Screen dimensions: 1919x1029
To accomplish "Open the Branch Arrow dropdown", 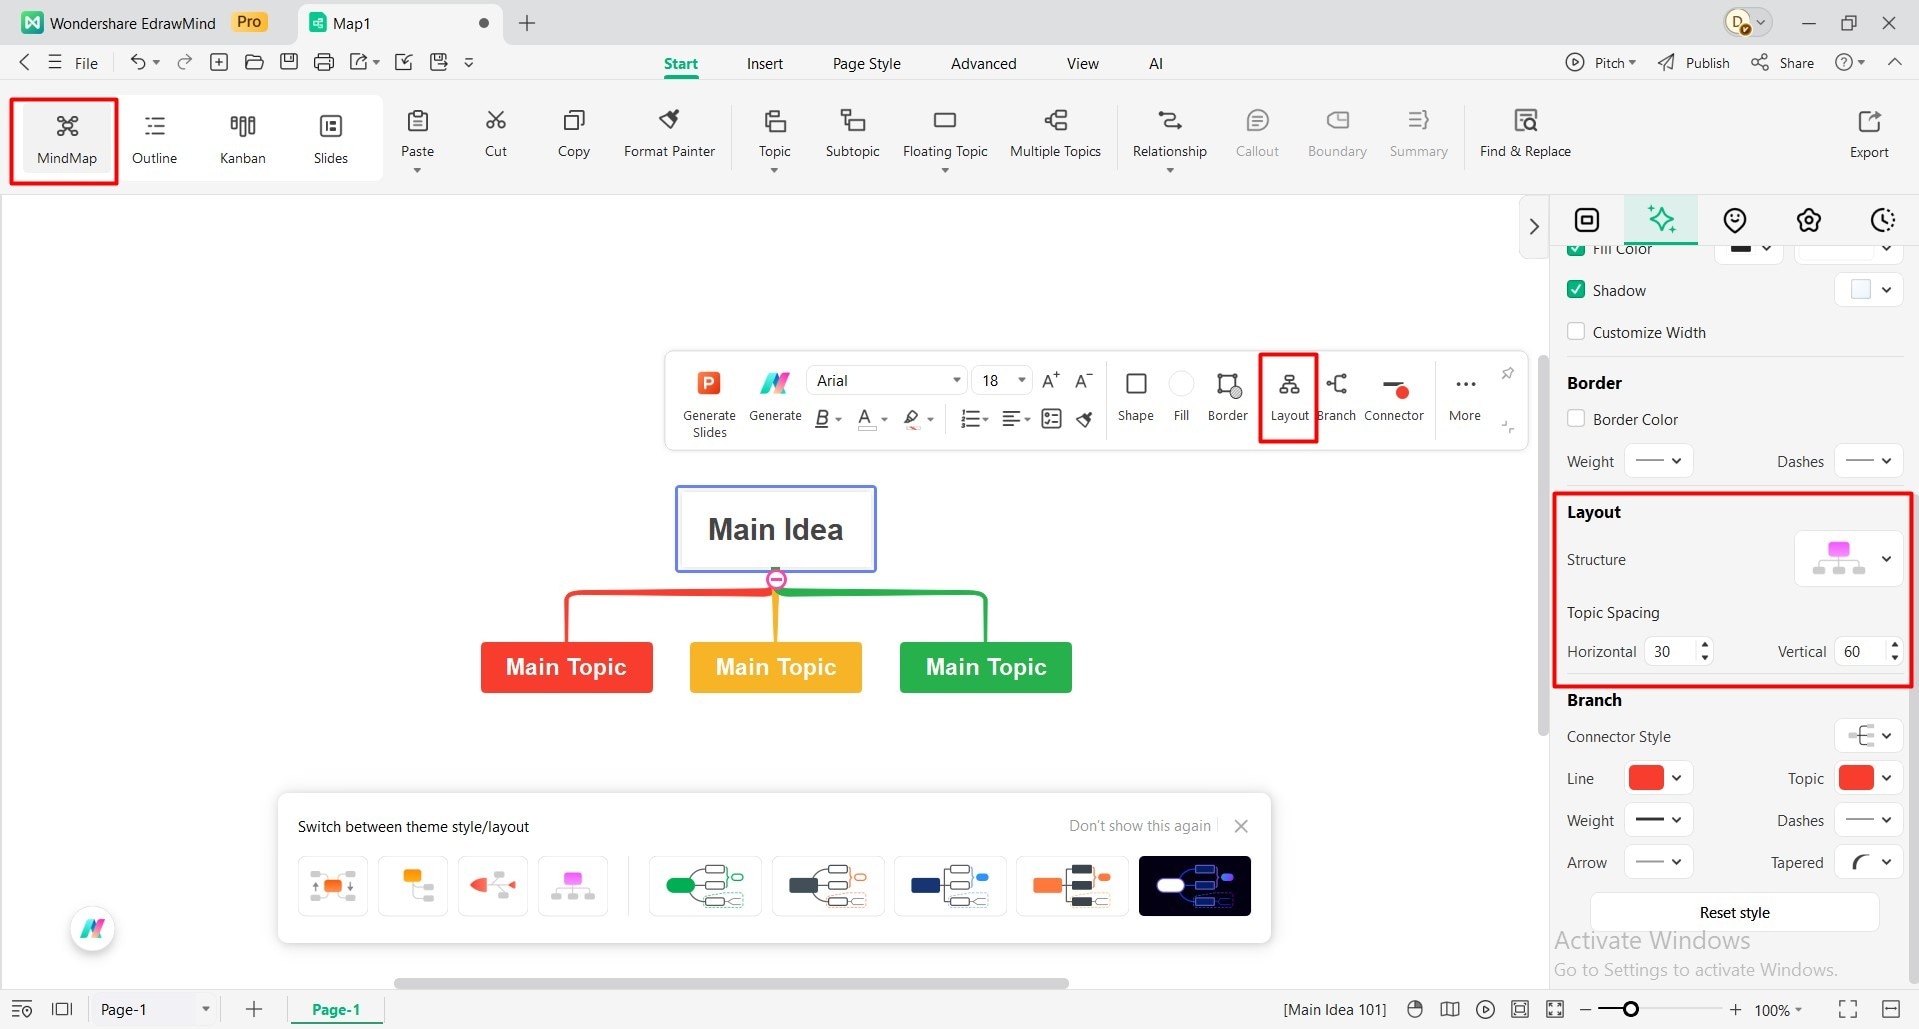I will (1658, 862).
